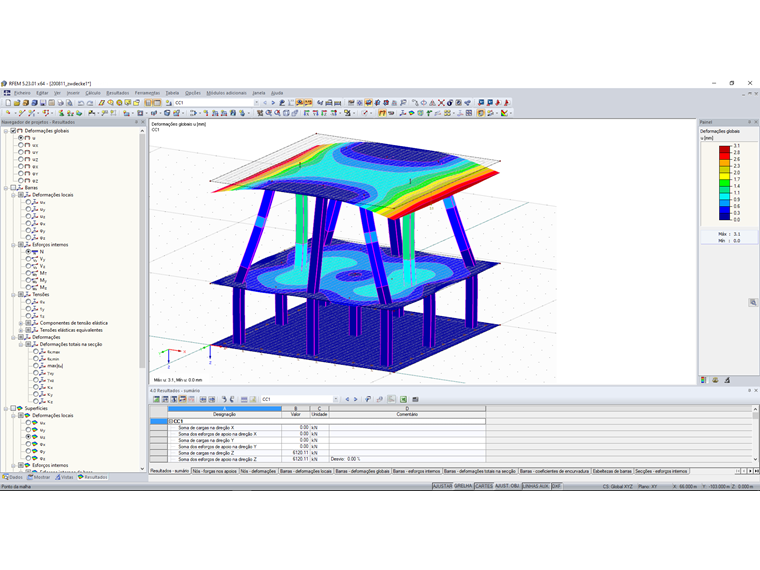Click the Redo arrow icon
The width and height of the screenshot is (760, 570).
90,103
